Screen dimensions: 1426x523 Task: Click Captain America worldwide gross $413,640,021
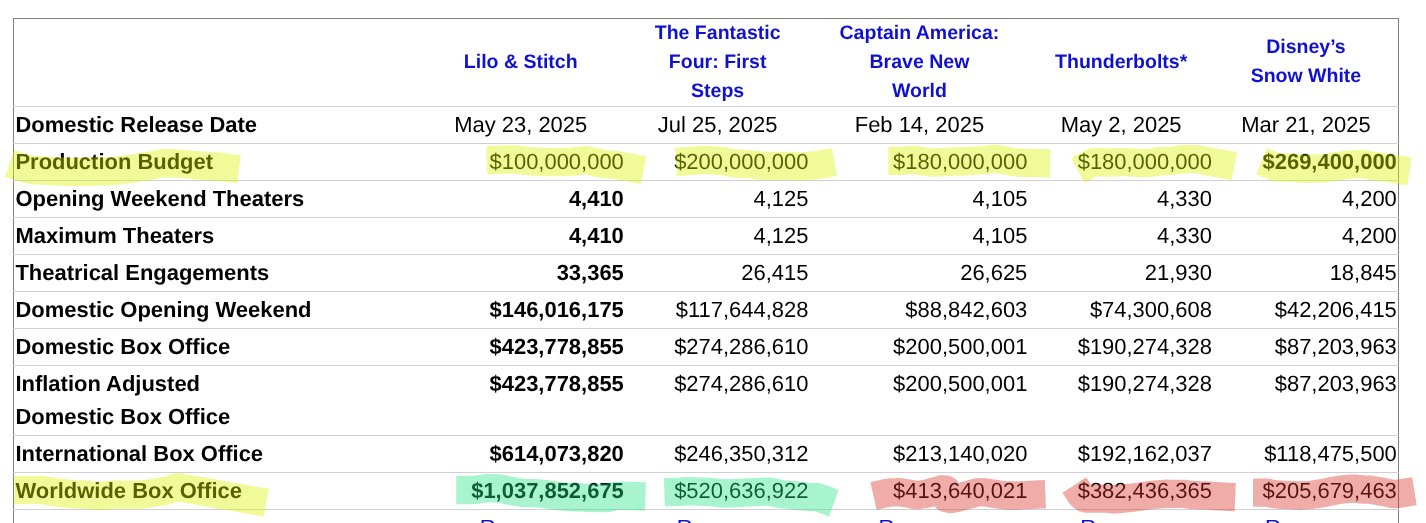[x=959, y=491]
